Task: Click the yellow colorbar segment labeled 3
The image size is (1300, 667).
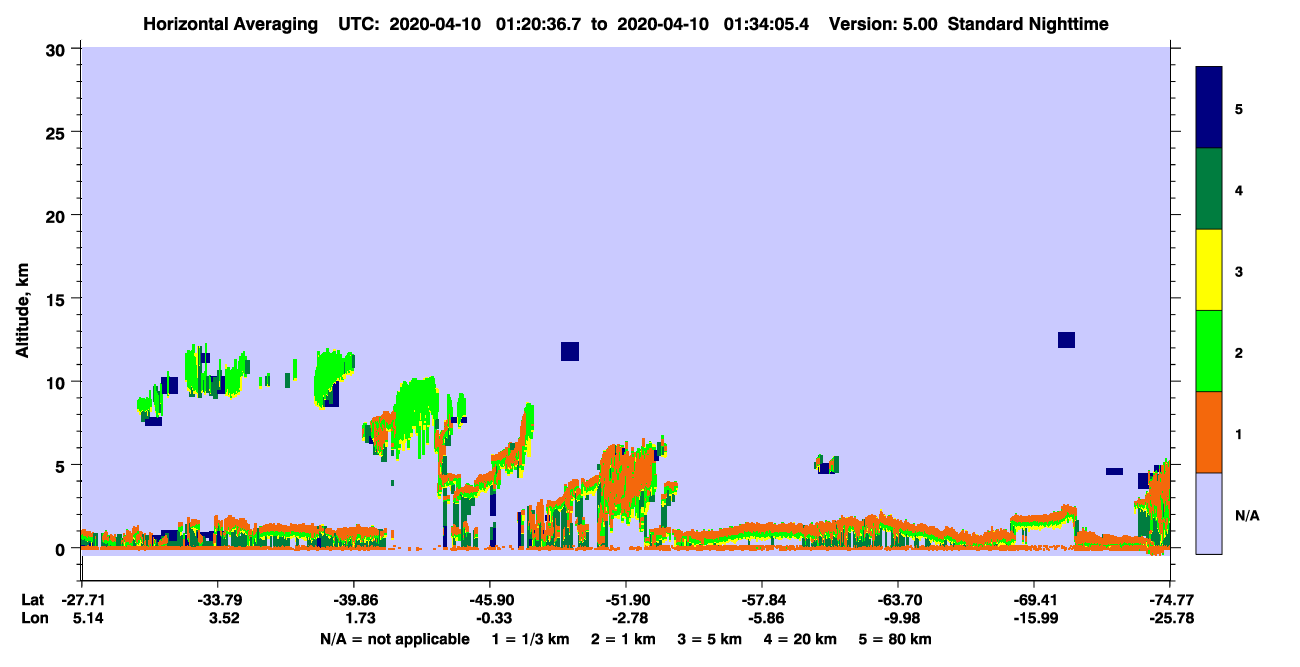Action: pos(1209,270)
